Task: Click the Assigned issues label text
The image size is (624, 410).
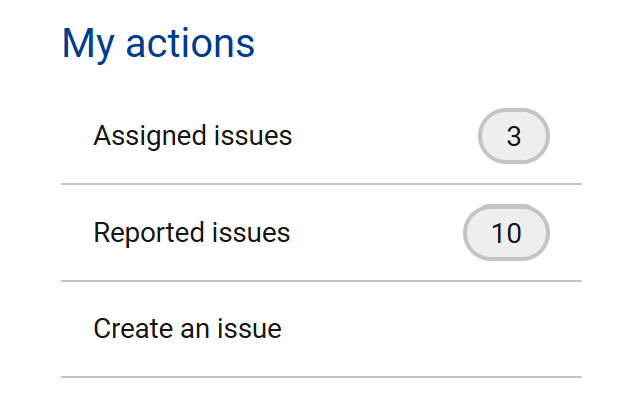Action: tap(193, 136)
